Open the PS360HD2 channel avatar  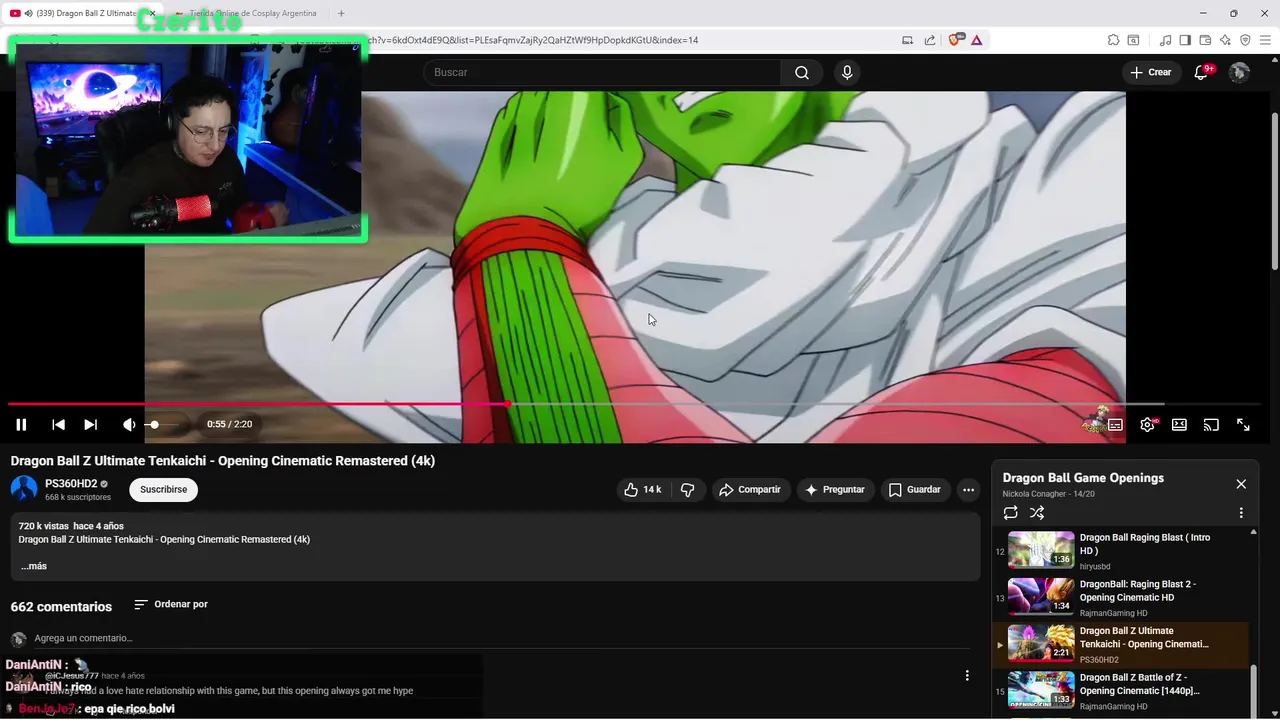click(x=24, y=489)
